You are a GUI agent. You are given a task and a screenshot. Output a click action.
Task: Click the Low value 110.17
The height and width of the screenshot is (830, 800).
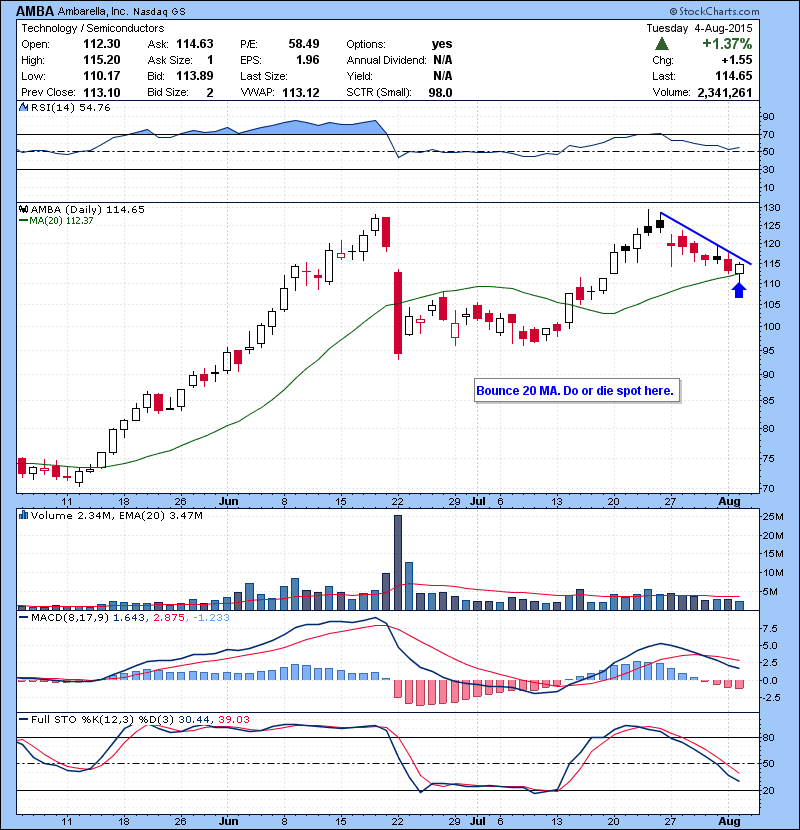102,76
